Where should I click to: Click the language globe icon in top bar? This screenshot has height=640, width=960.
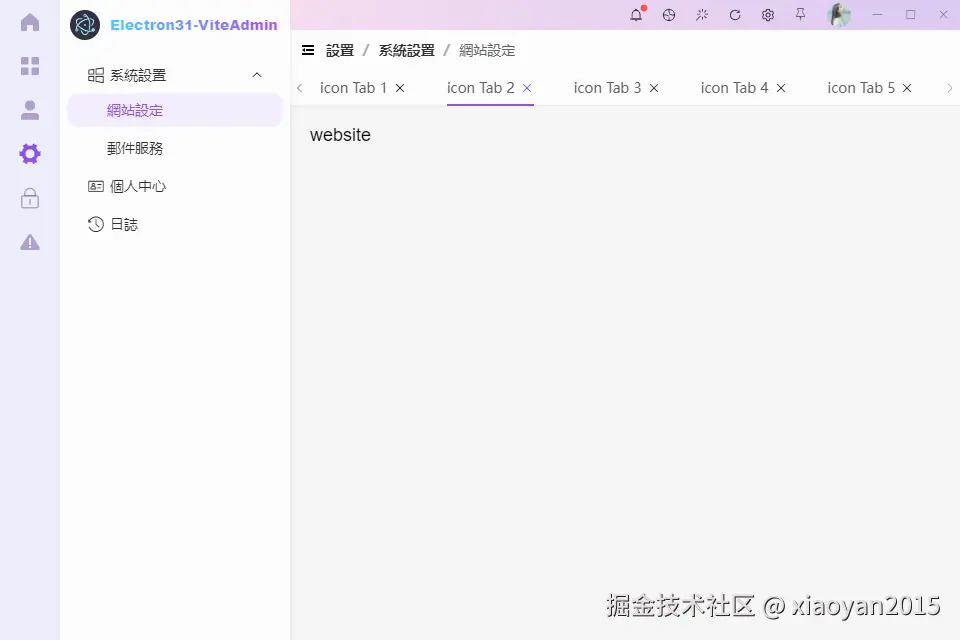pos(668,14)
